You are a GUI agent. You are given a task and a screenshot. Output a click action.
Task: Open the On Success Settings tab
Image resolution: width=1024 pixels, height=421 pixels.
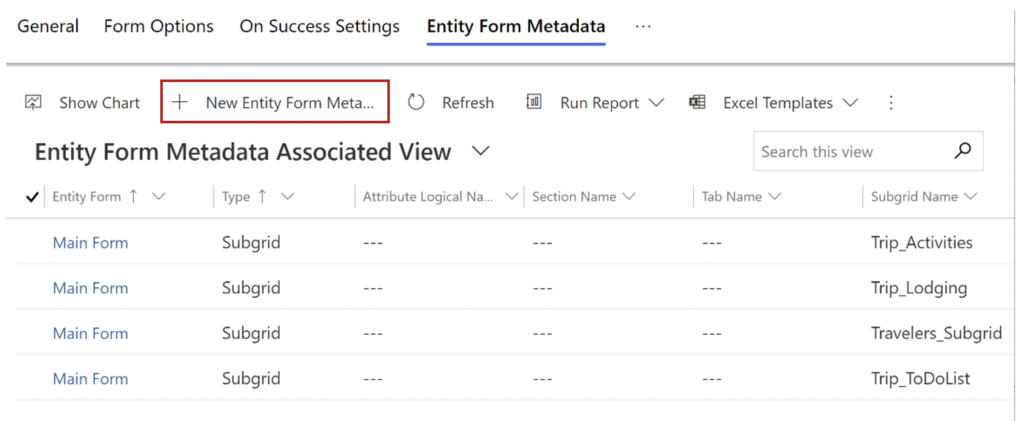point(319,26)
